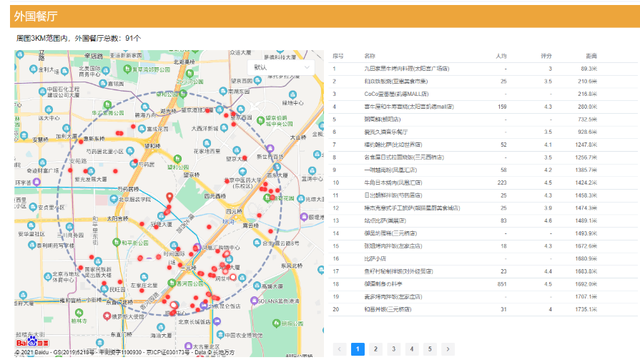Viewport: 640px width, 360px height.
Task: Click the 1424.2米 distance cell
Action: [586, 182]
